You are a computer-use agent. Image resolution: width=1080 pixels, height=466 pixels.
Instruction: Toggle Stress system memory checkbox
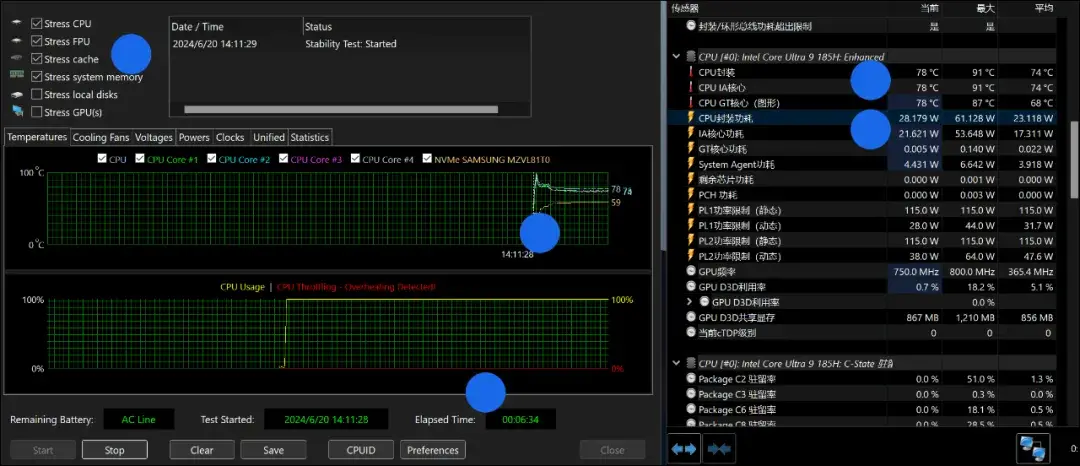pyautogui.click(x=37, y=76)
